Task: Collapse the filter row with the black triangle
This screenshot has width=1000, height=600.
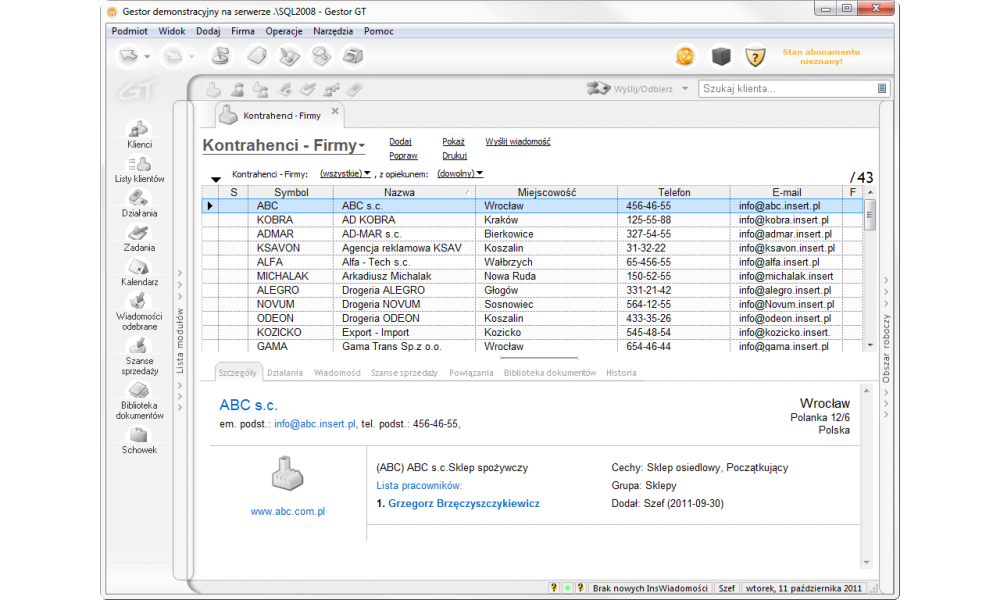Action: coord(216,179)
